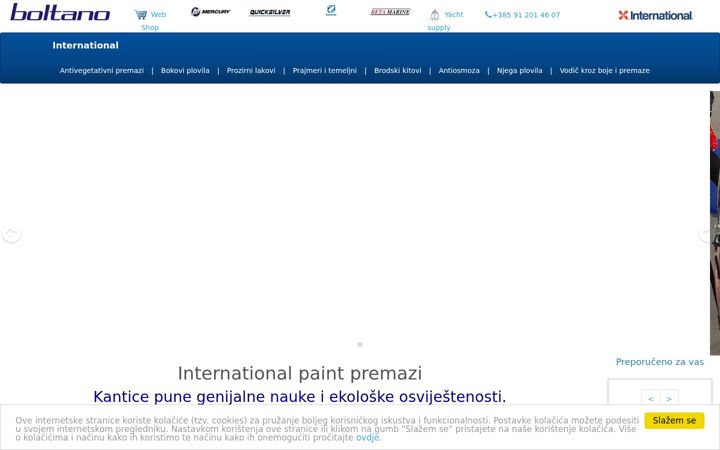This screenshot has height=450, width=720.
Task: Go to previous slide with left arrow
Action: coord(11,234)
